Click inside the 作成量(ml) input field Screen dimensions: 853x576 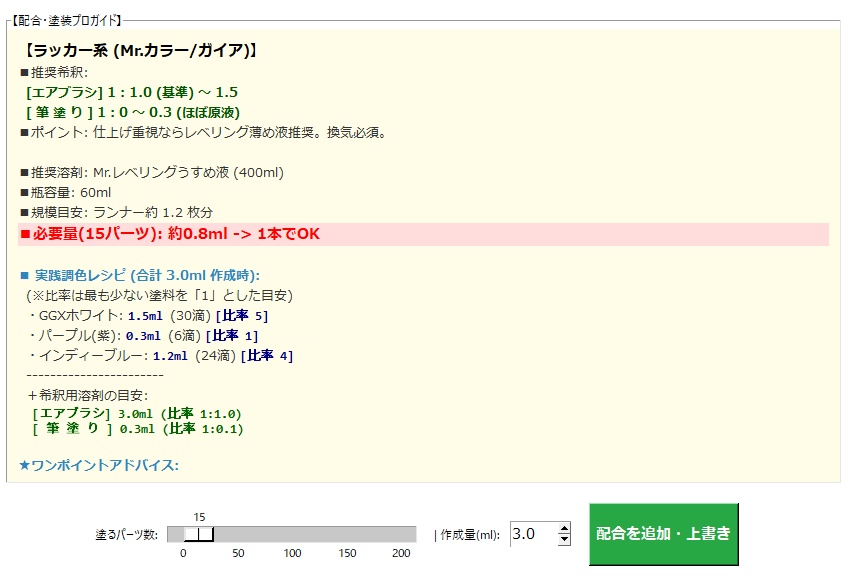[x=528, y=533]
